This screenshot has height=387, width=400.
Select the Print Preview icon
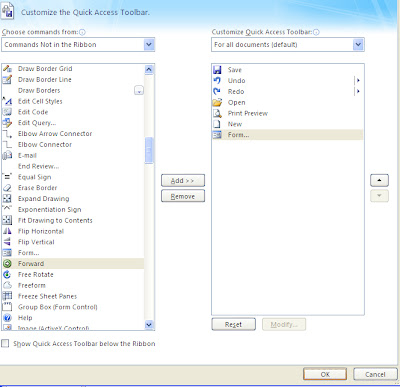point(217,113)
